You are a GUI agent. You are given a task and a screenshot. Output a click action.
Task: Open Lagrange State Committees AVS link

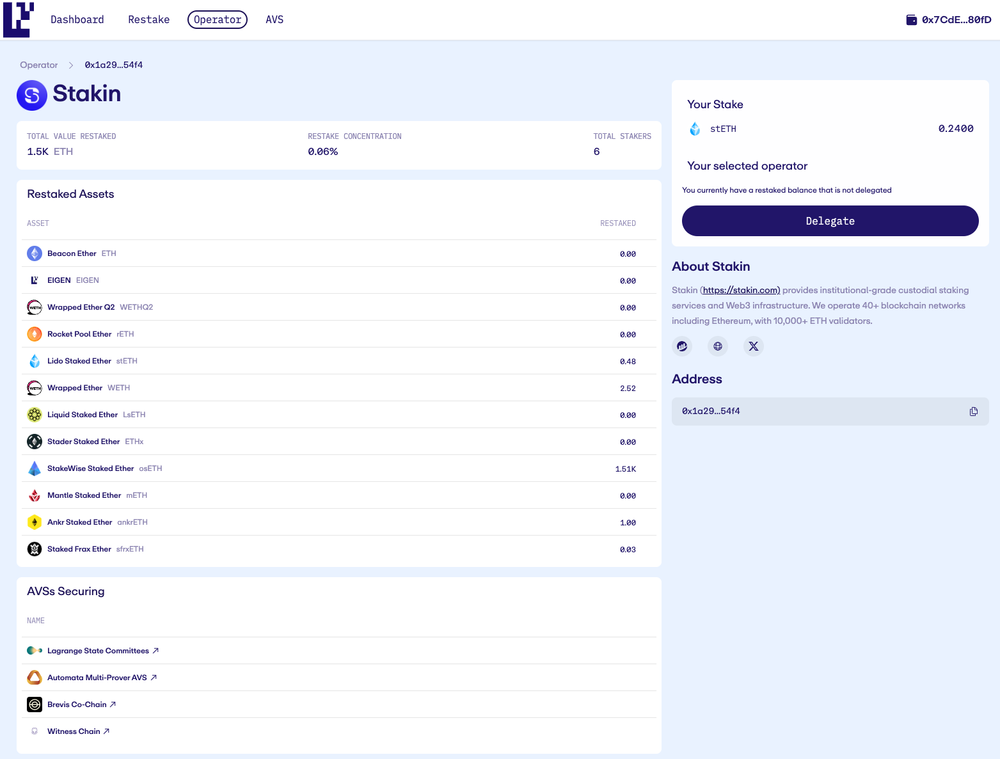point(102,651)
